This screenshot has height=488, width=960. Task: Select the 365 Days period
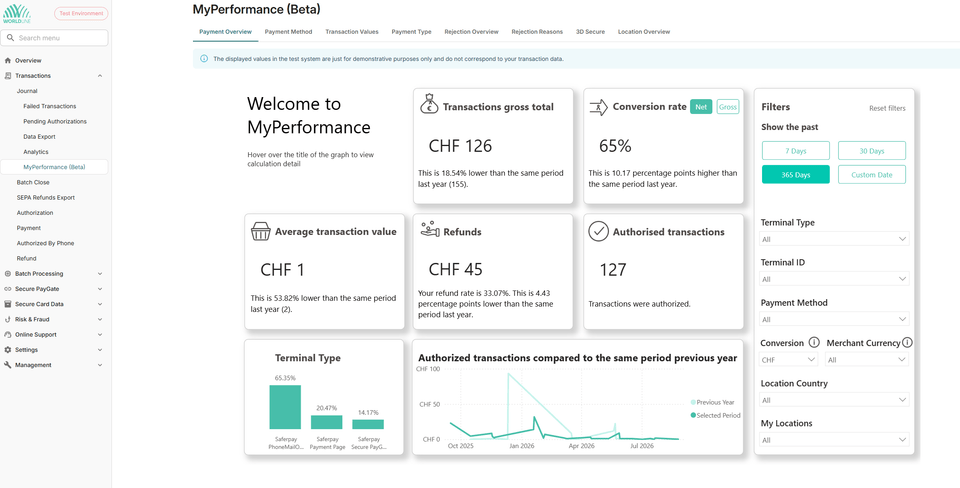(796, 175)
